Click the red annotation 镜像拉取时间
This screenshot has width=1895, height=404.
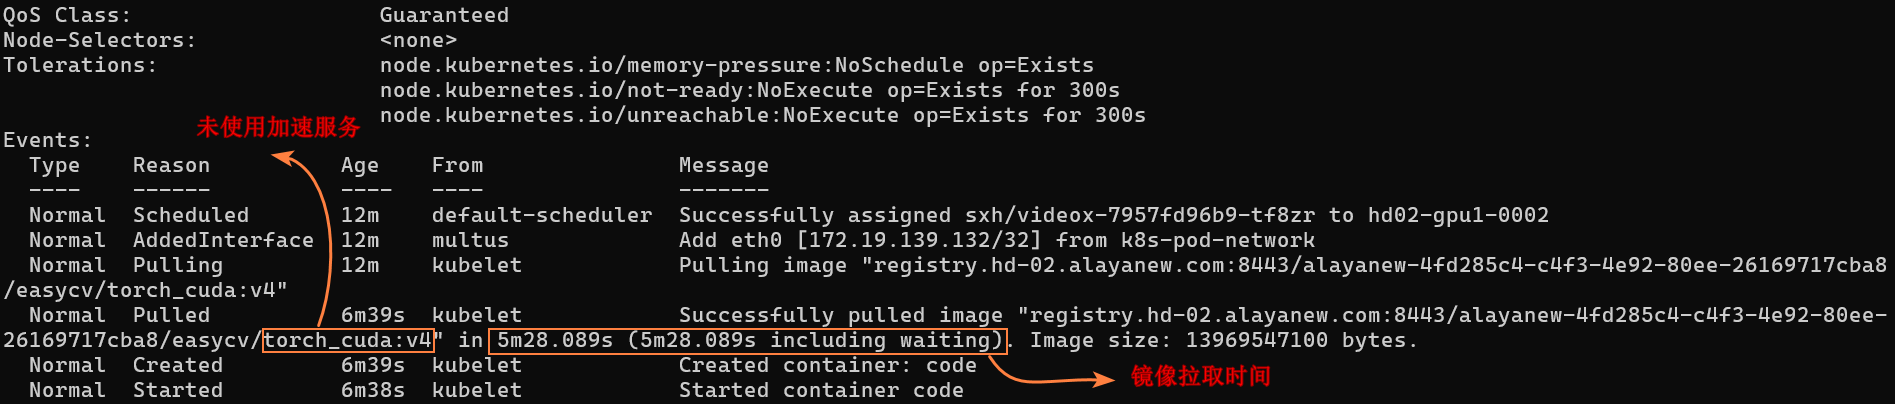point(1200,376)
